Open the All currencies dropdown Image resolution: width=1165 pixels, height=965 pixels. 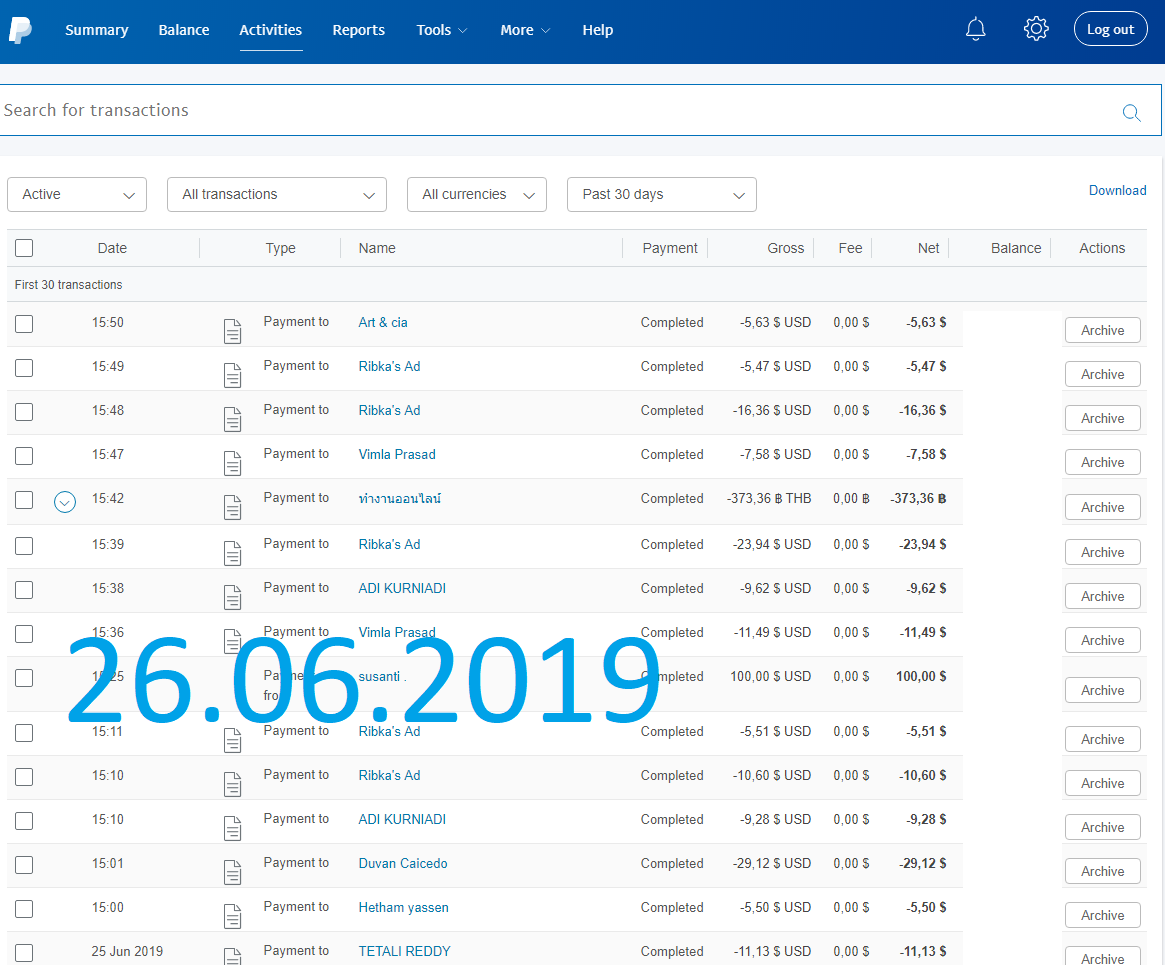[x=476, y=194]
